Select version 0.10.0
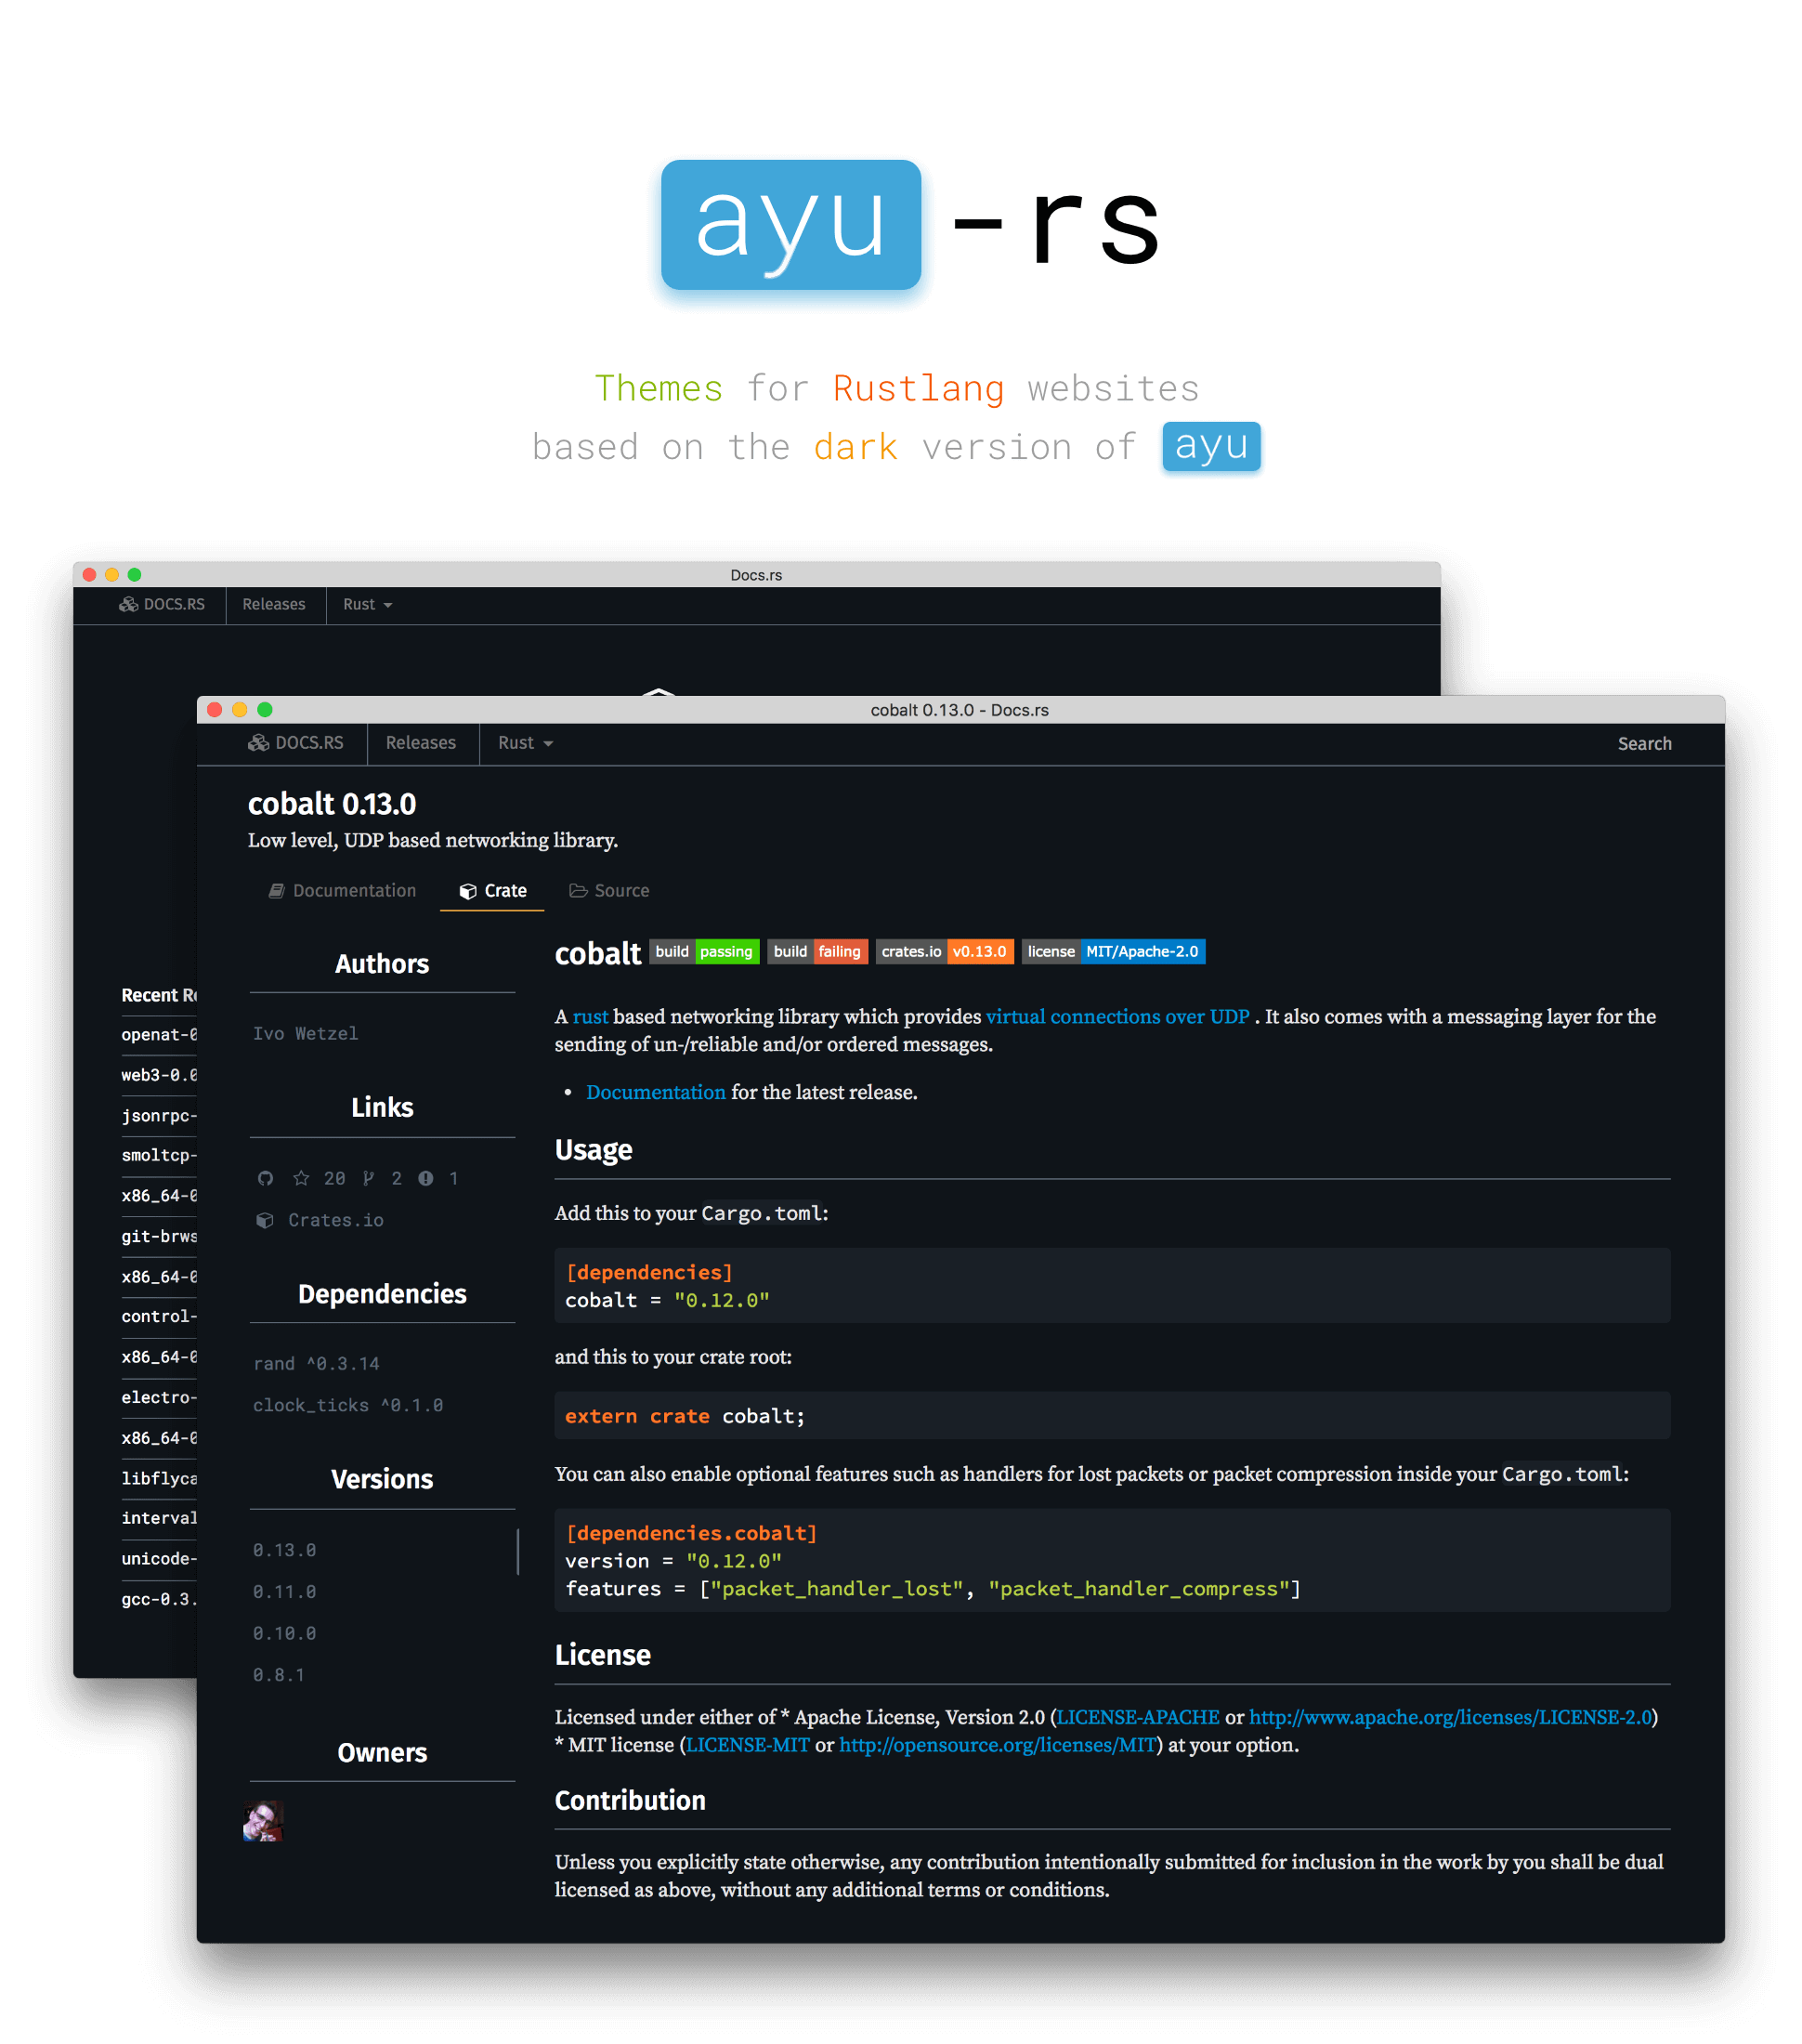Viewport: 1802px width, 2044px height. [x=284, y=1633]
